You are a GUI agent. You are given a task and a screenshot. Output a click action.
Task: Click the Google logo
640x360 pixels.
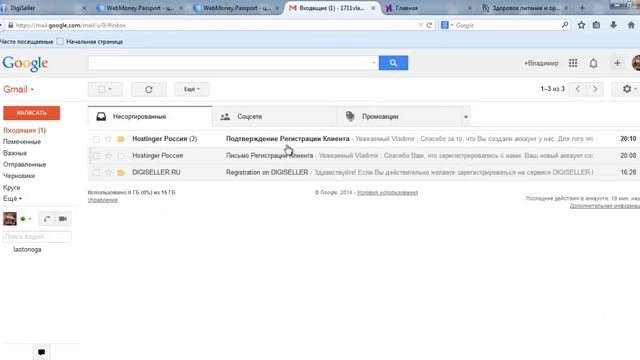25,64
